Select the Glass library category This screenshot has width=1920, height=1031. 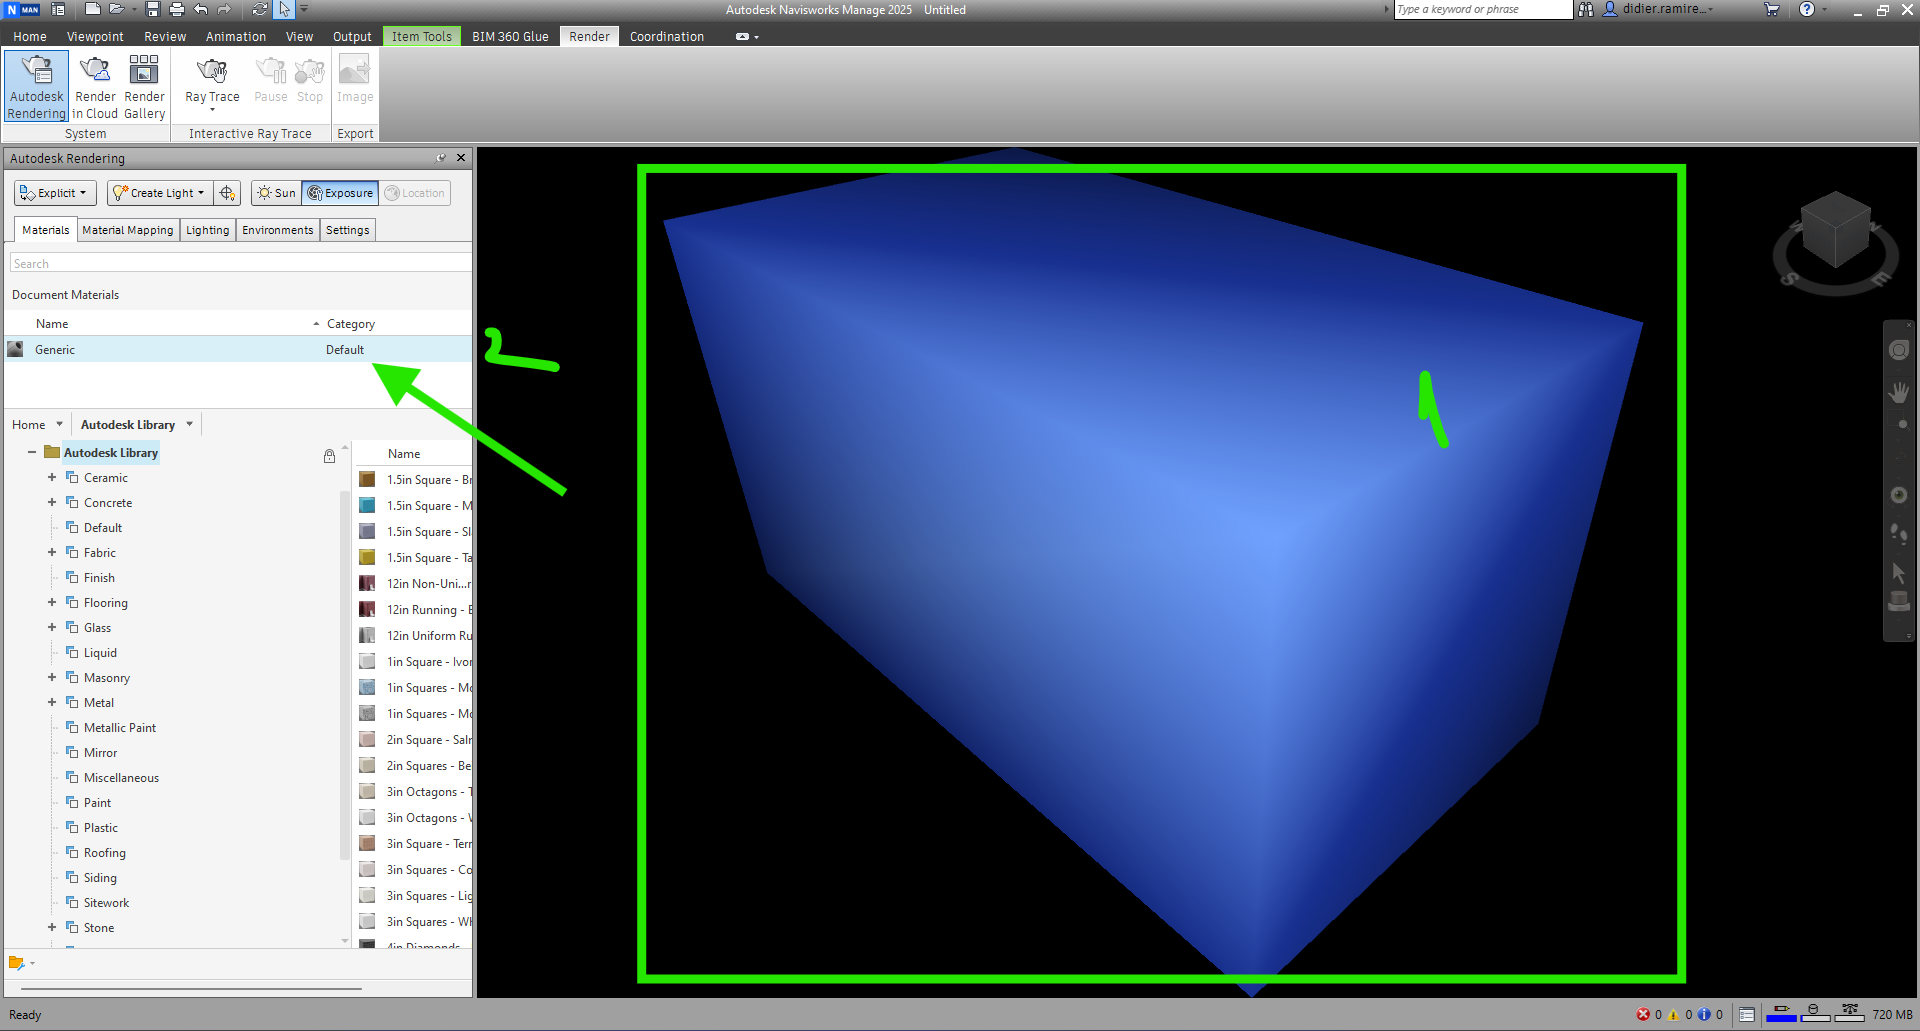pyautogui.click(x=98, y=628)
